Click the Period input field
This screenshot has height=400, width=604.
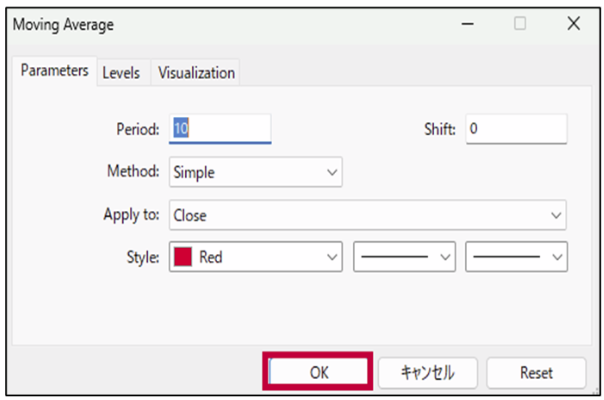[x=220, y=129]
